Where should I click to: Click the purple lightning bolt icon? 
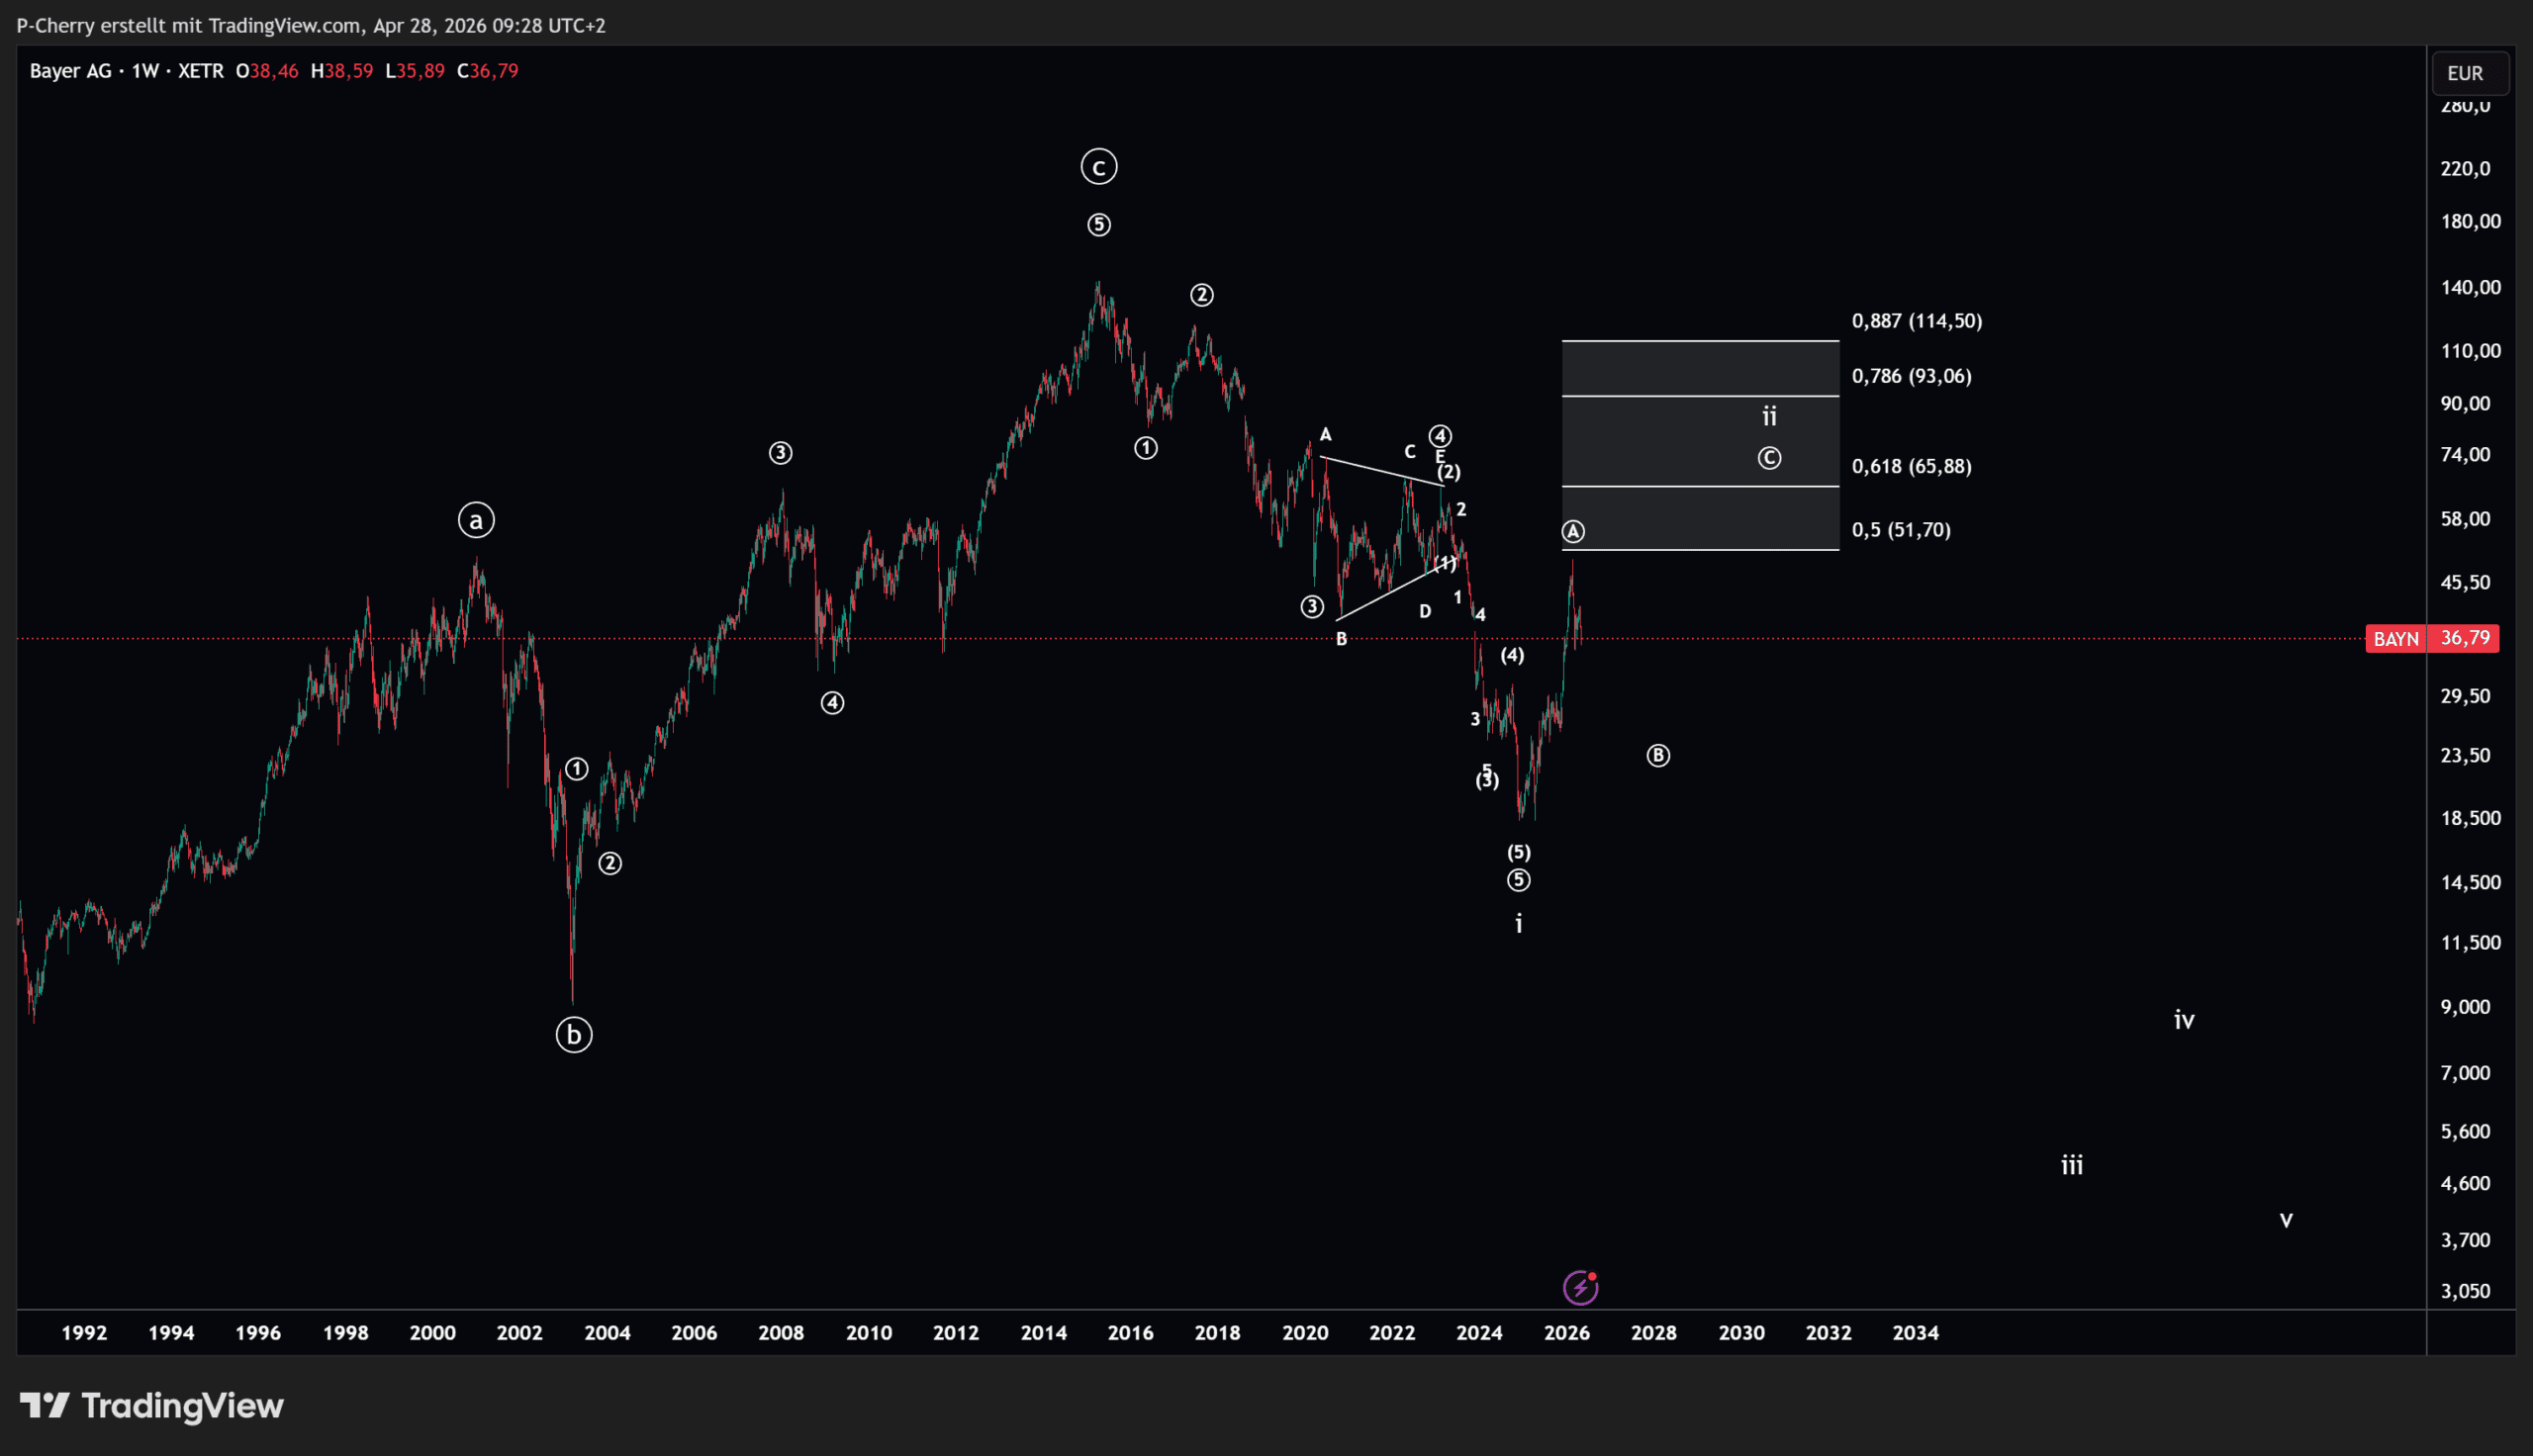[x=1580, y=1287]
